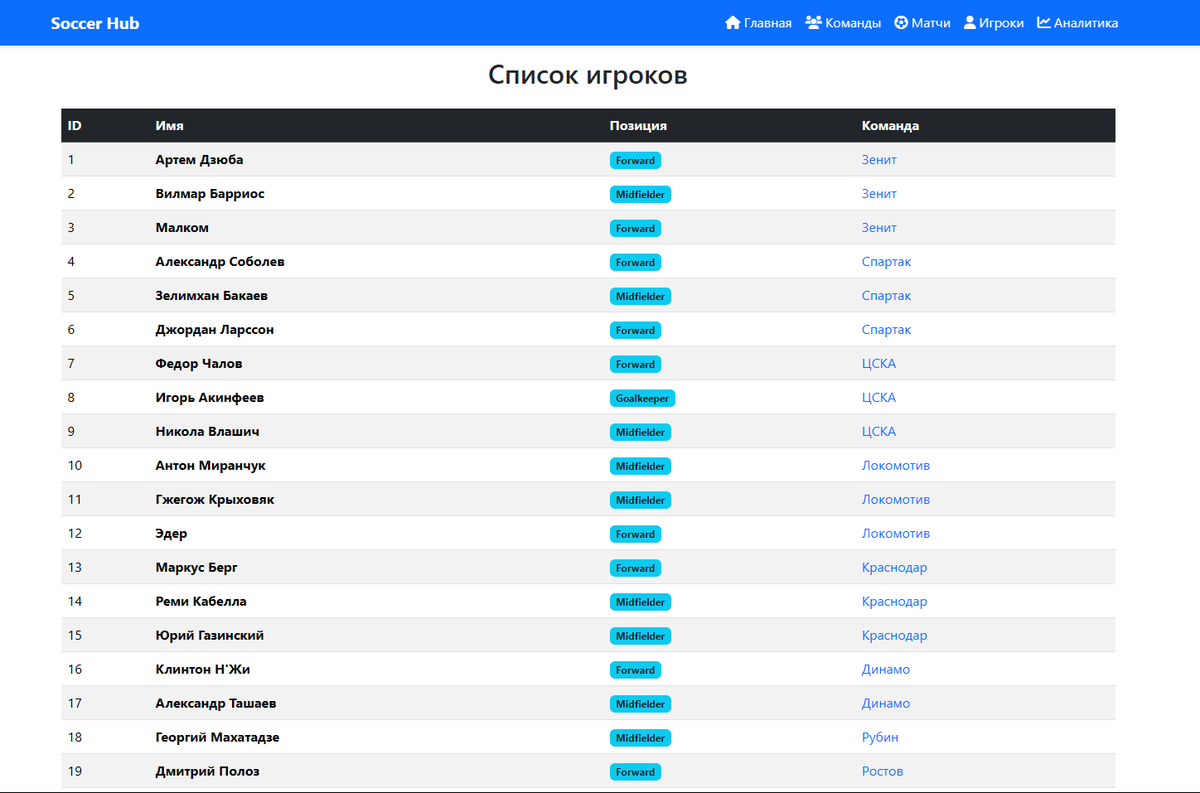Open the Главная menu item
Viewport: 1200px width, 793px height.
758,23
